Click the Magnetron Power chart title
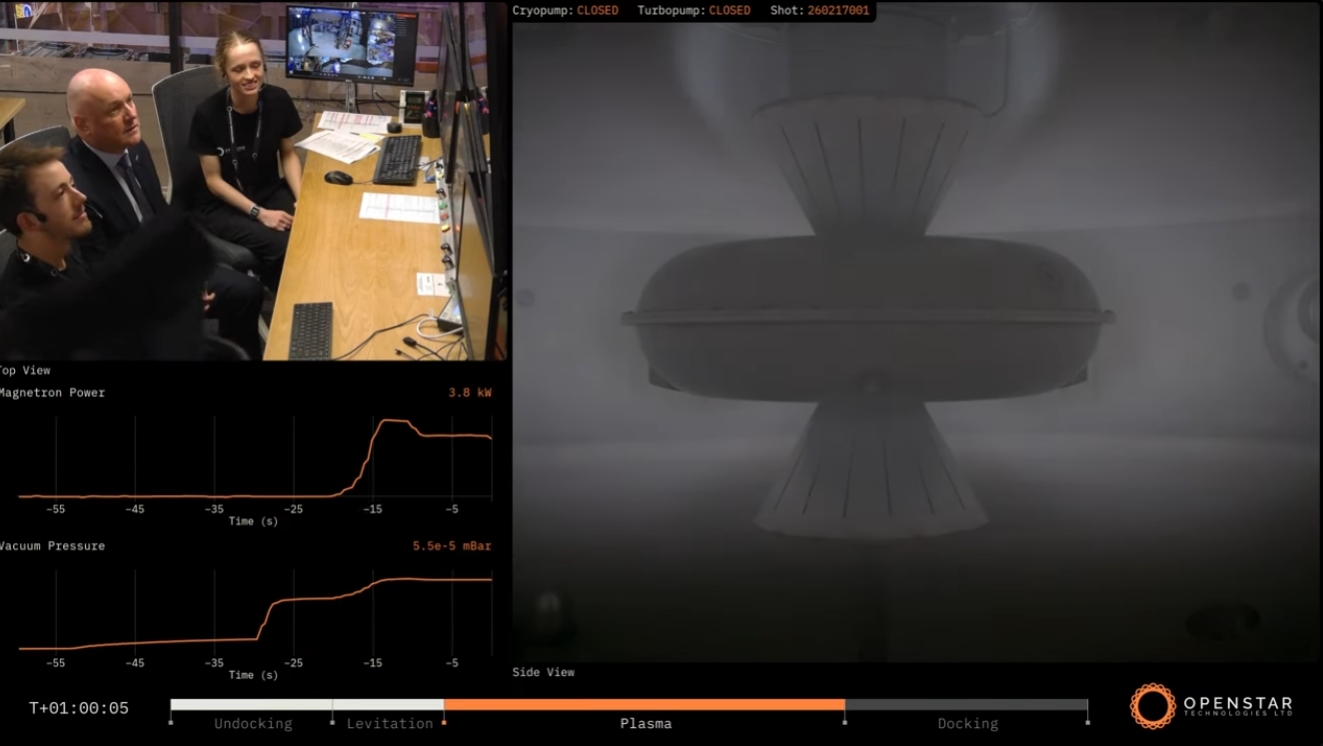 coord(52,393)
